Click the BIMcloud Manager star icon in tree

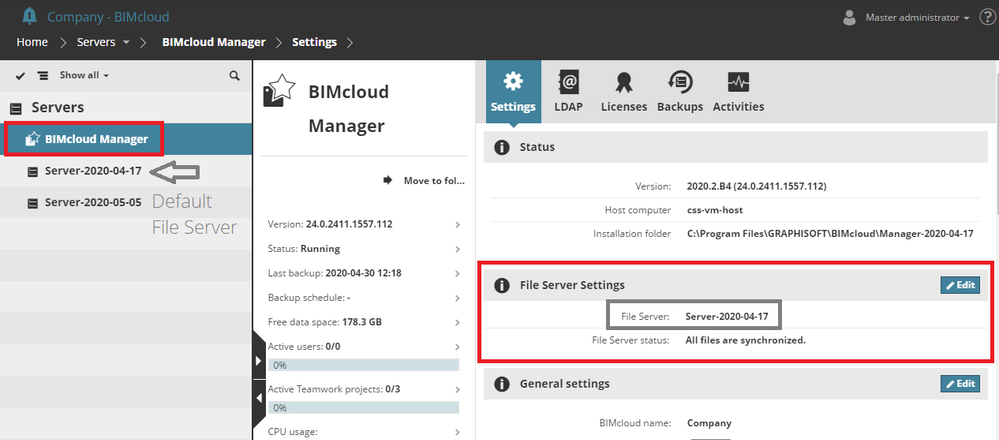[x=32, y=139]
